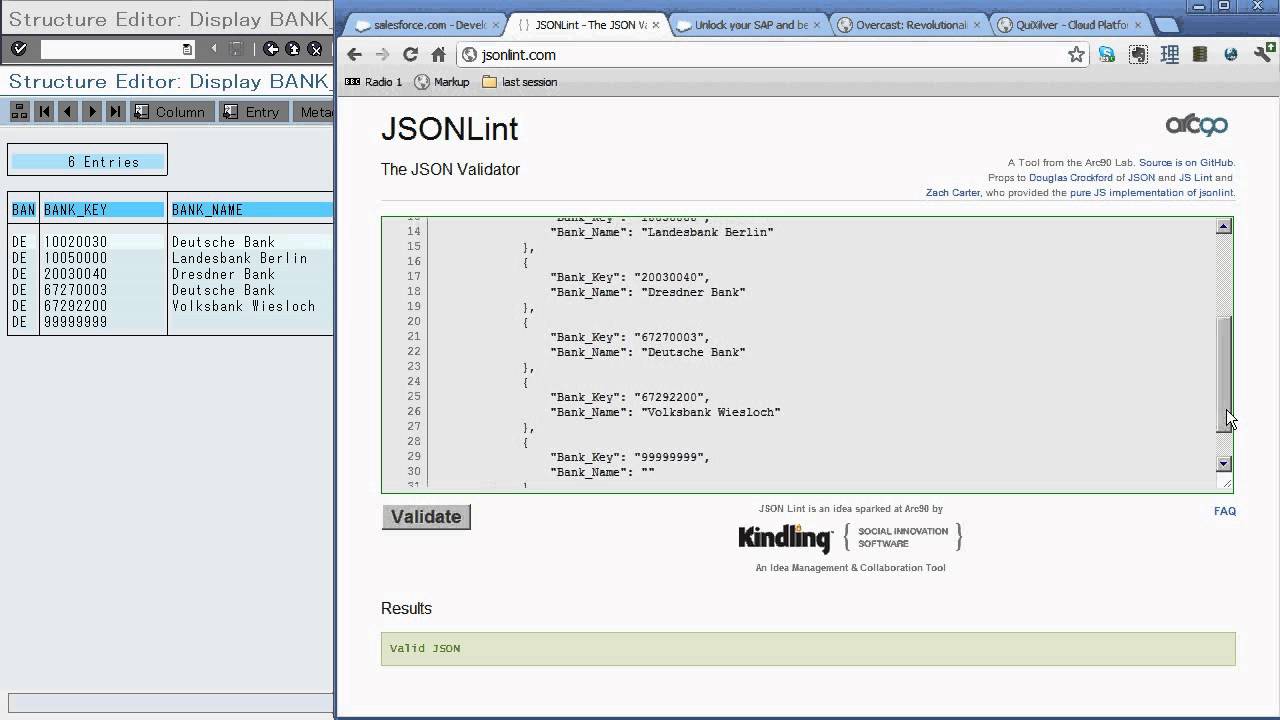Screen dimensions: 1280x720
Task: Select bank key cell 67270003
Action: click(x=102, y=290)
